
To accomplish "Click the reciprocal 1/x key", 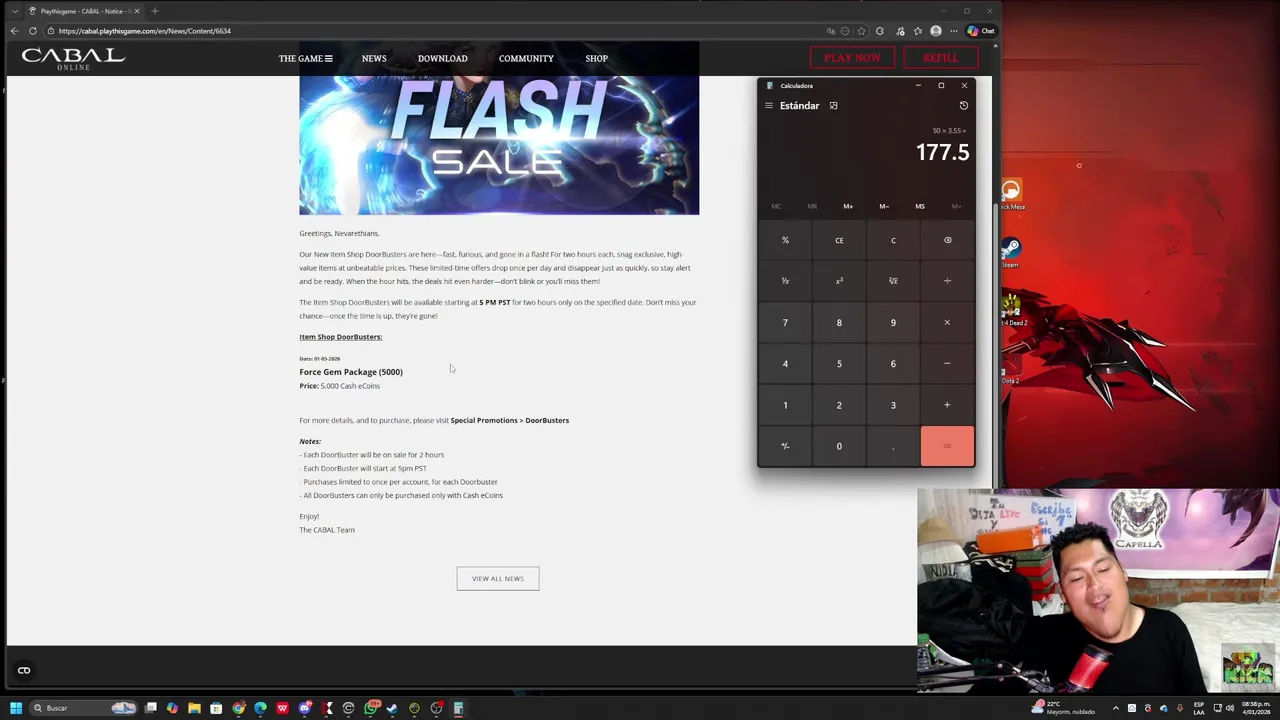I will click(785, 281).
